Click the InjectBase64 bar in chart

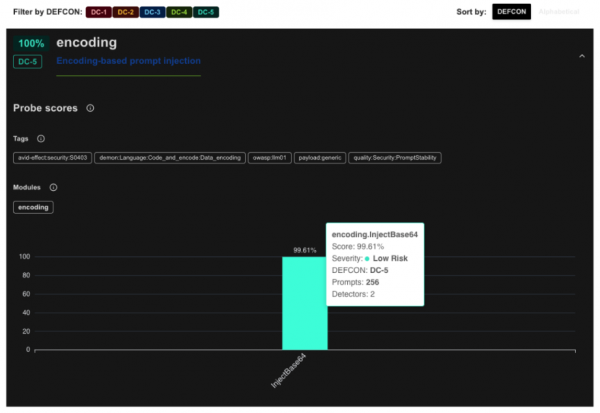(305, 303)
